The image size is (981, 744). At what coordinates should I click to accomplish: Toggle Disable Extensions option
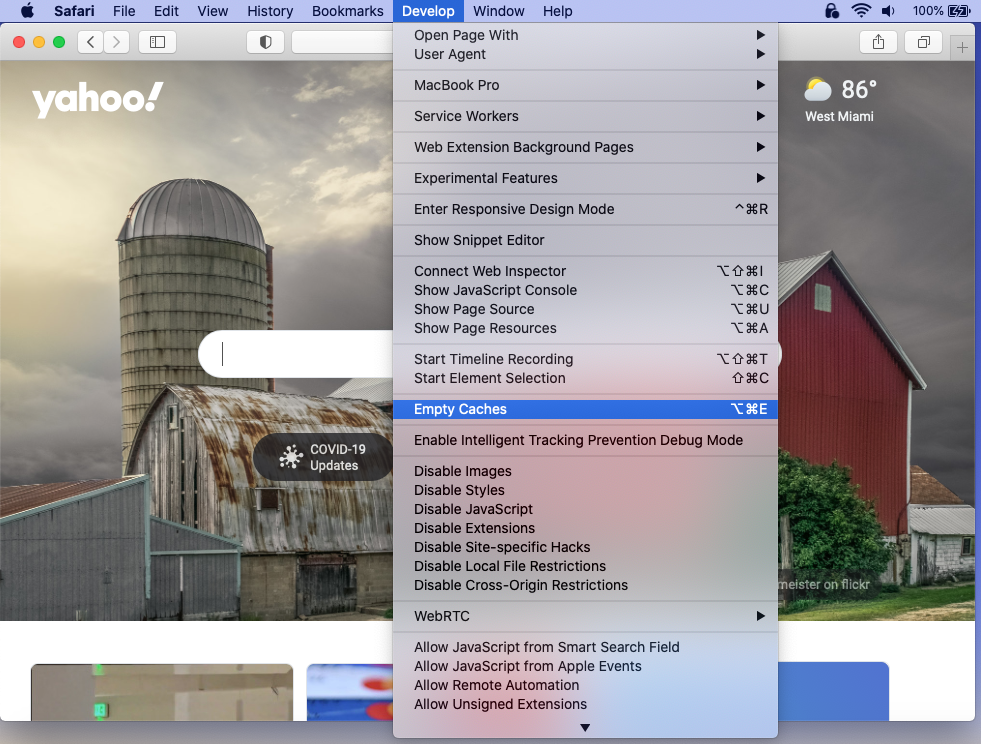tap(585, 528)
